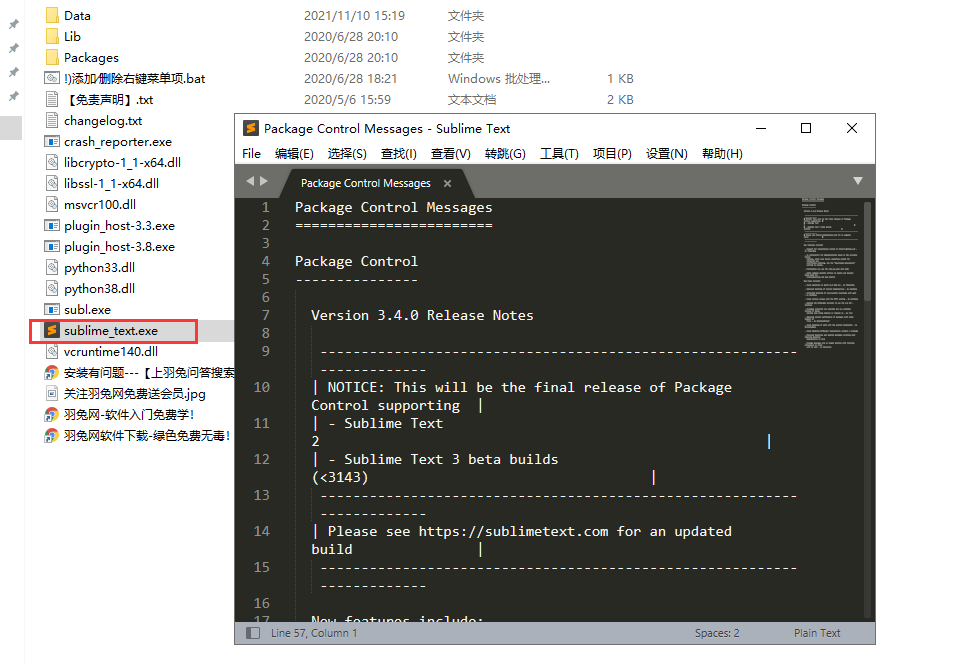Screen dimensions: 962x665
Task: Open the tab list dropdown arrow
Action: [x=858, y=180]
